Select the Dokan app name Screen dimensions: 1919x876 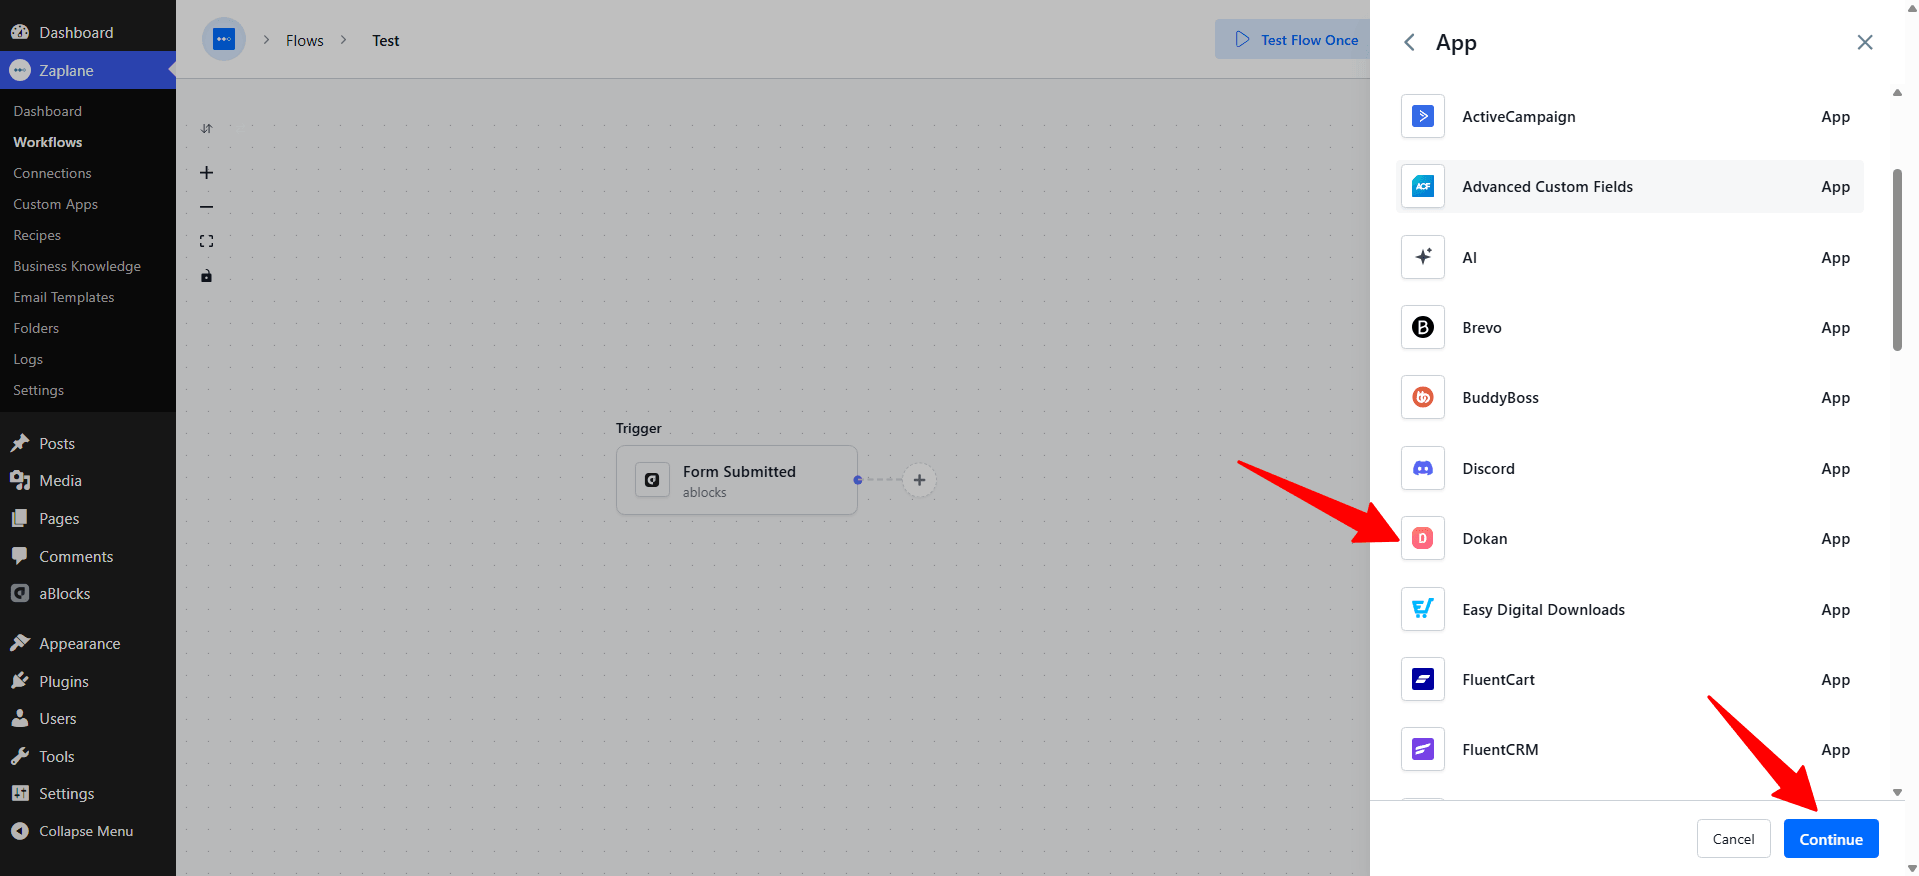coord(1484,538)
